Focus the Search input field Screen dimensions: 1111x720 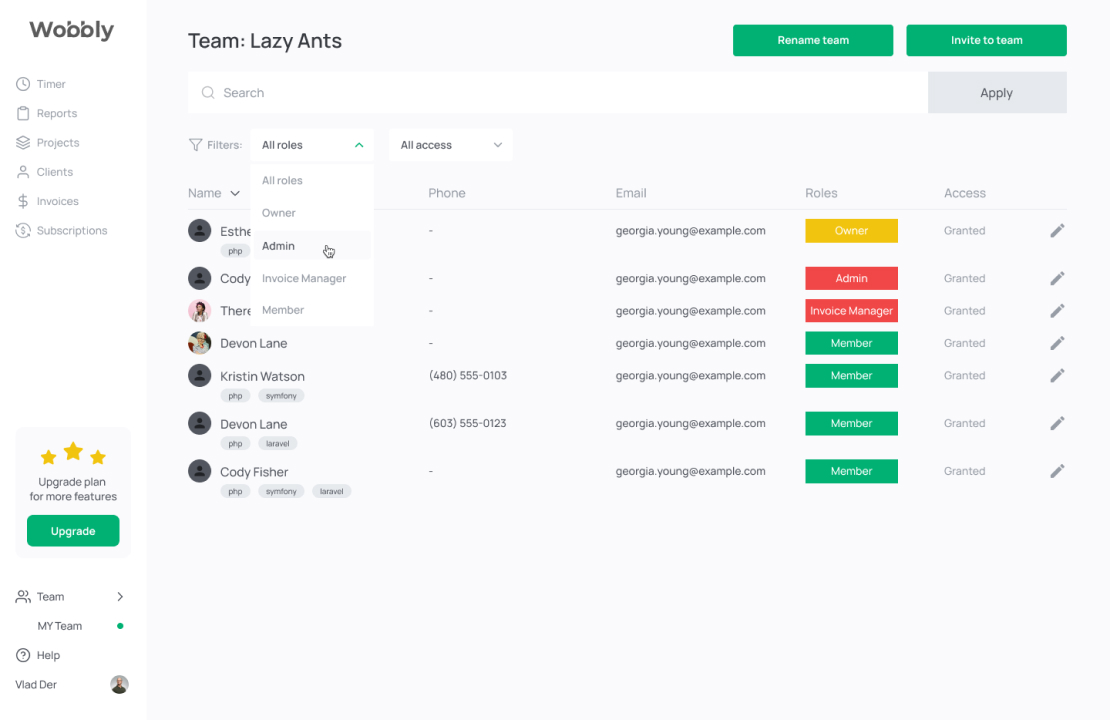coord(558,93)
